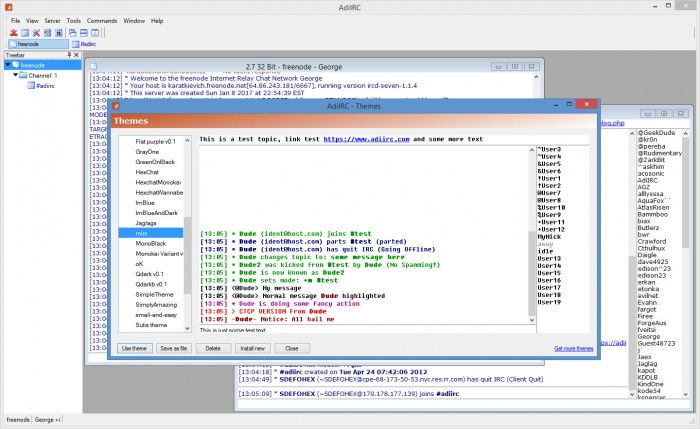
Task: Close the Treebar panel with its X icon
Action: coord(76,55)
